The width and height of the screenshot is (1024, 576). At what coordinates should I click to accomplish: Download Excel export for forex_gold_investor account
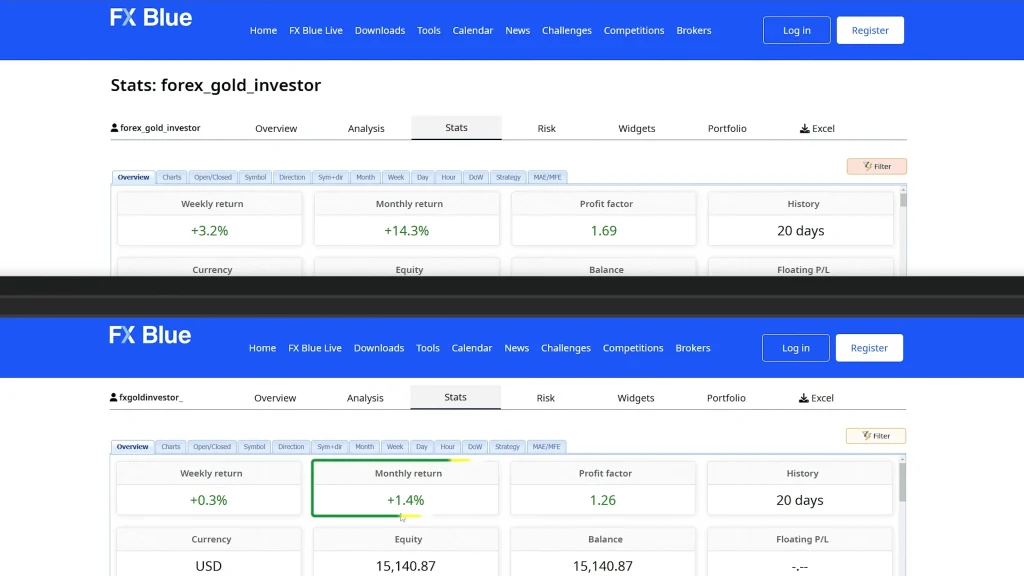click(817, 128)
